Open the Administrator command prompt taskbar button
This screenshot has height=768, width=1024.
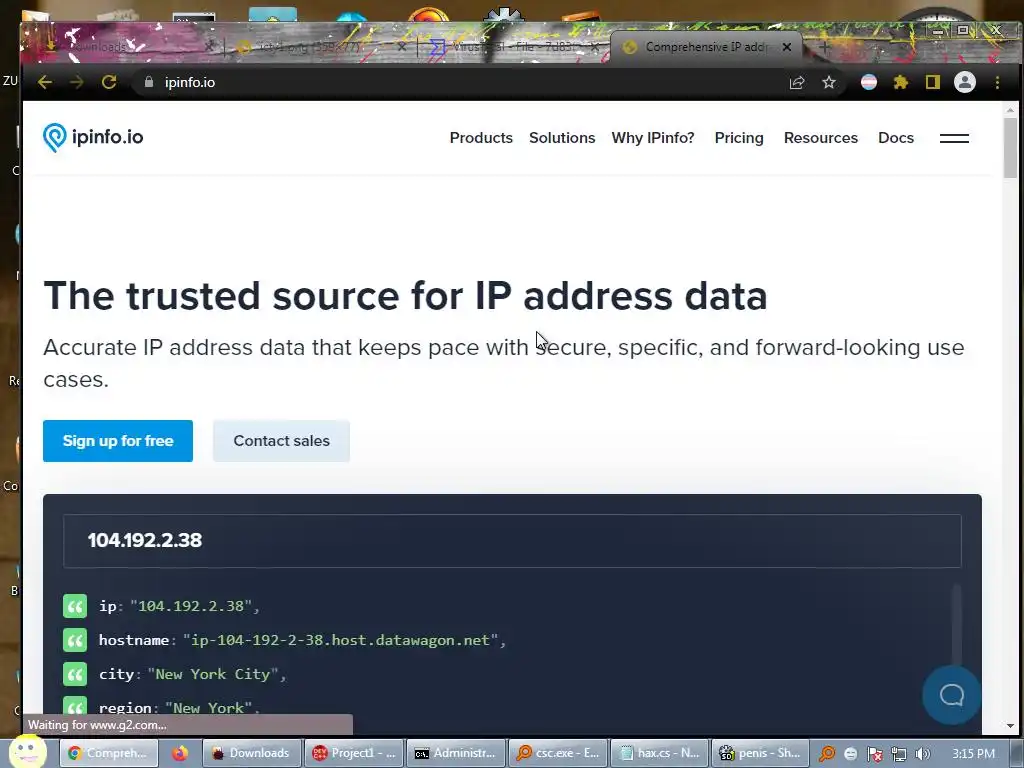tap(456, 753)
